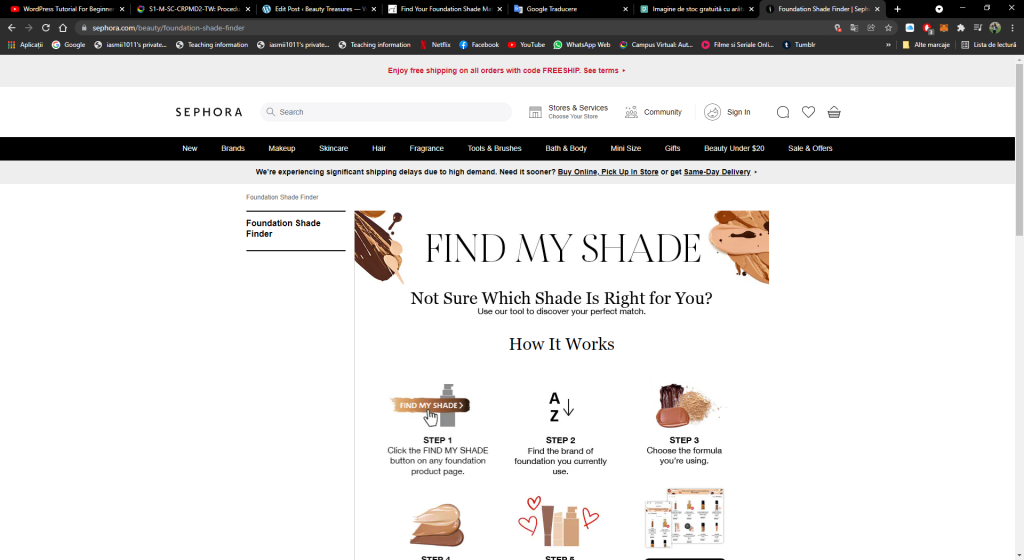Open the chat bubble icon in Sephora header
This screenshot has width=1024, height=560.
[x=783, y=112]
